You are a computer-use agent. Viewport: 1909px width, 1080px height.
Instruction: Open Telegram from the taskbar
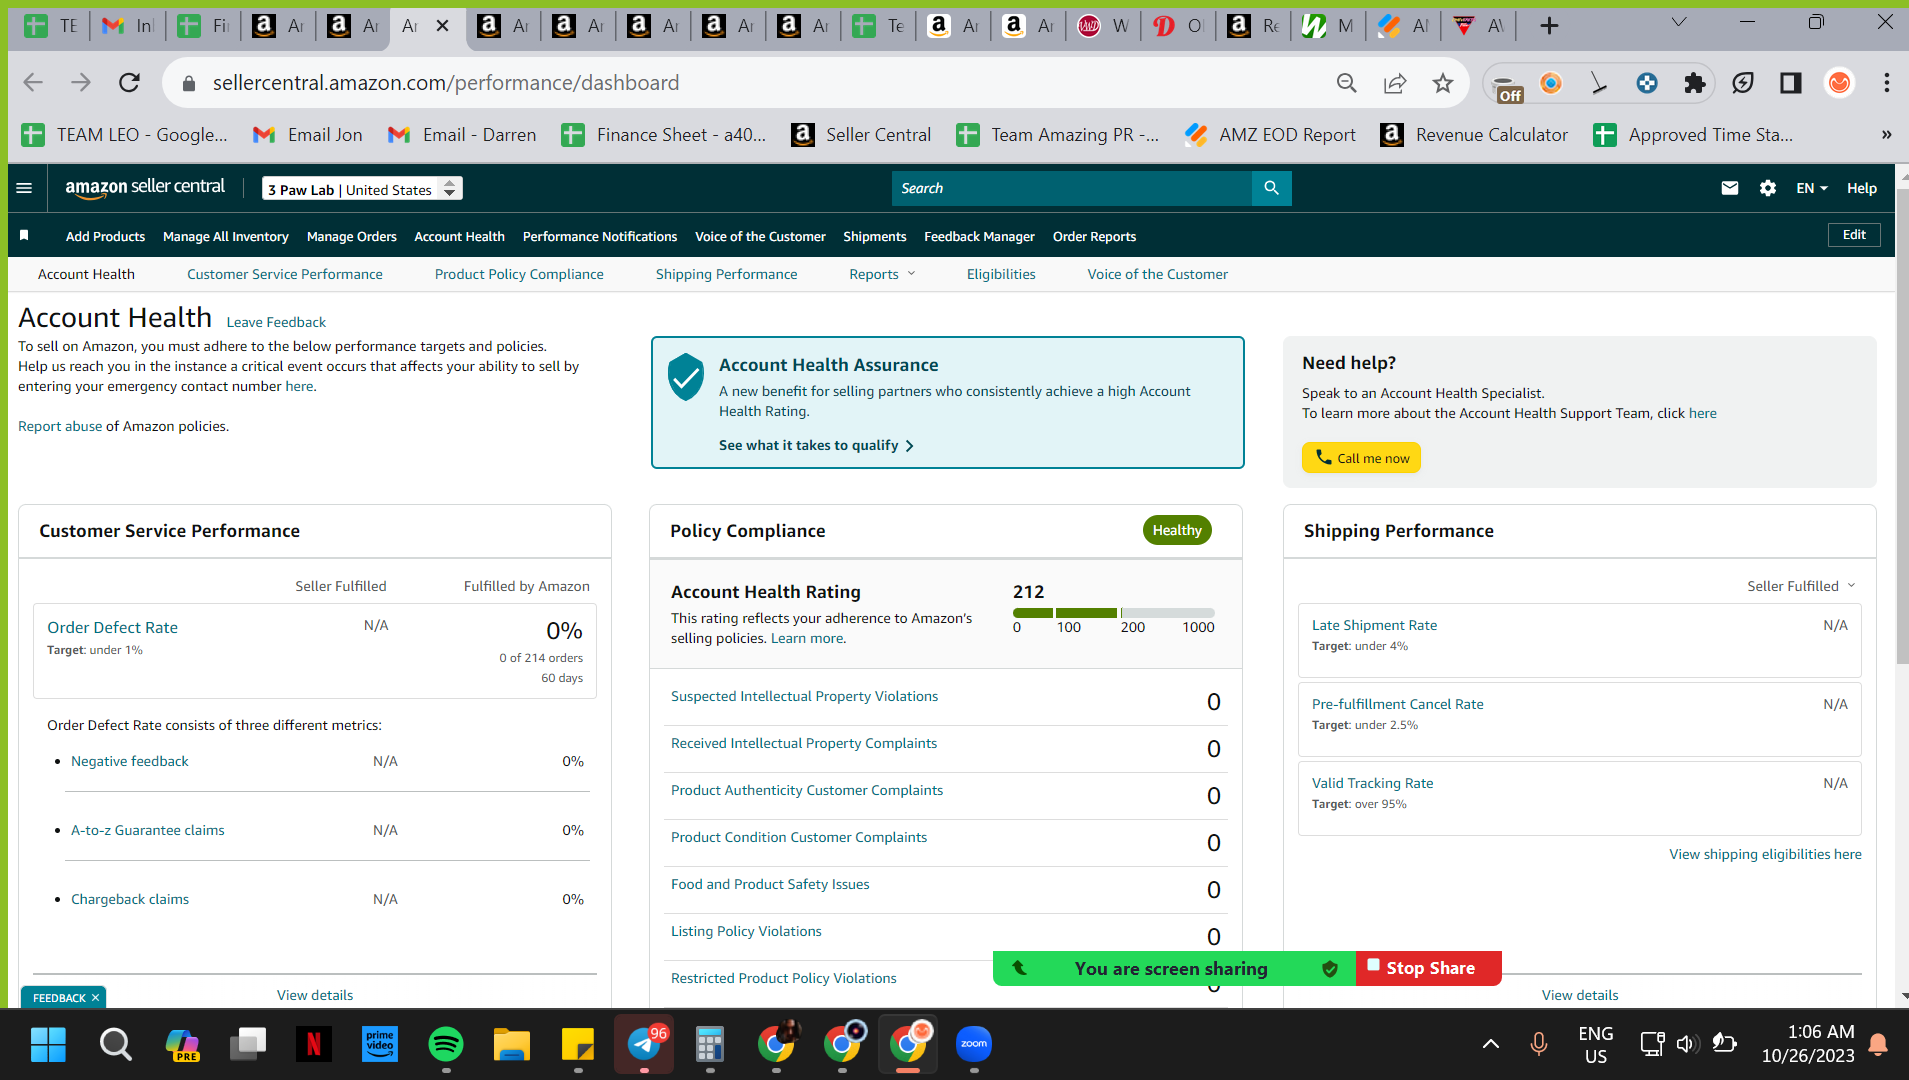pos(643,1044)
